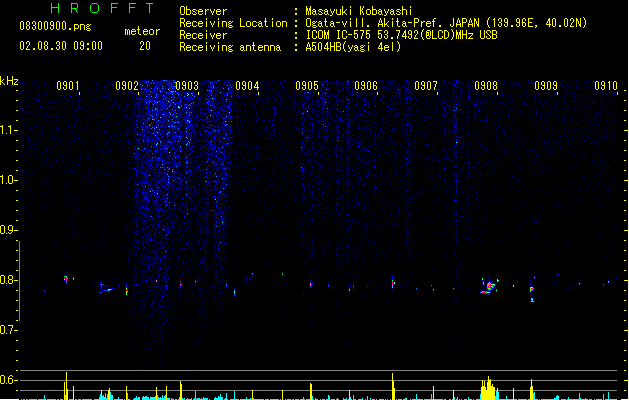Click the 0906 time marker
This screenshot has height=400, width=629.
click(366, 86)
